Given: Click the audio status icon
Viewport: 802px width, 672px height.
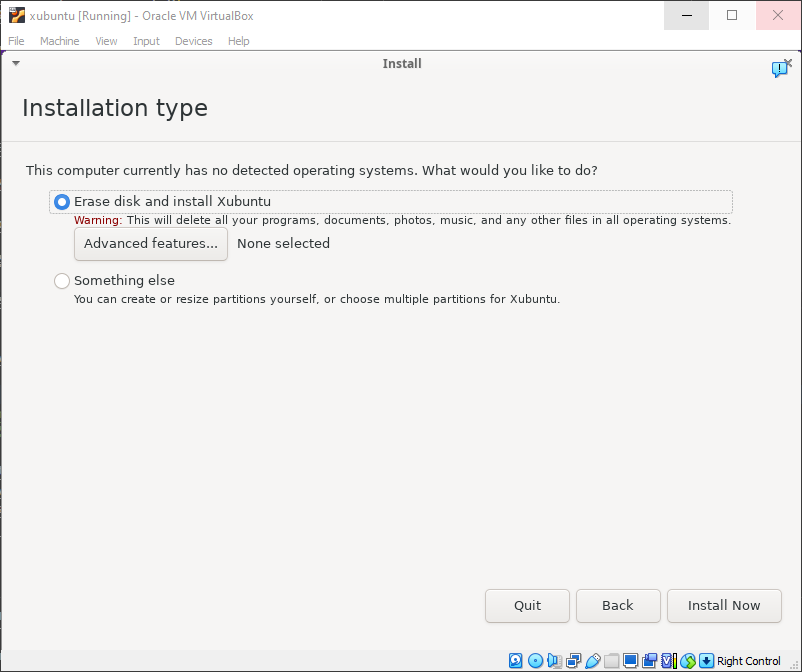Looking at the screenshot, I should 554,661.
